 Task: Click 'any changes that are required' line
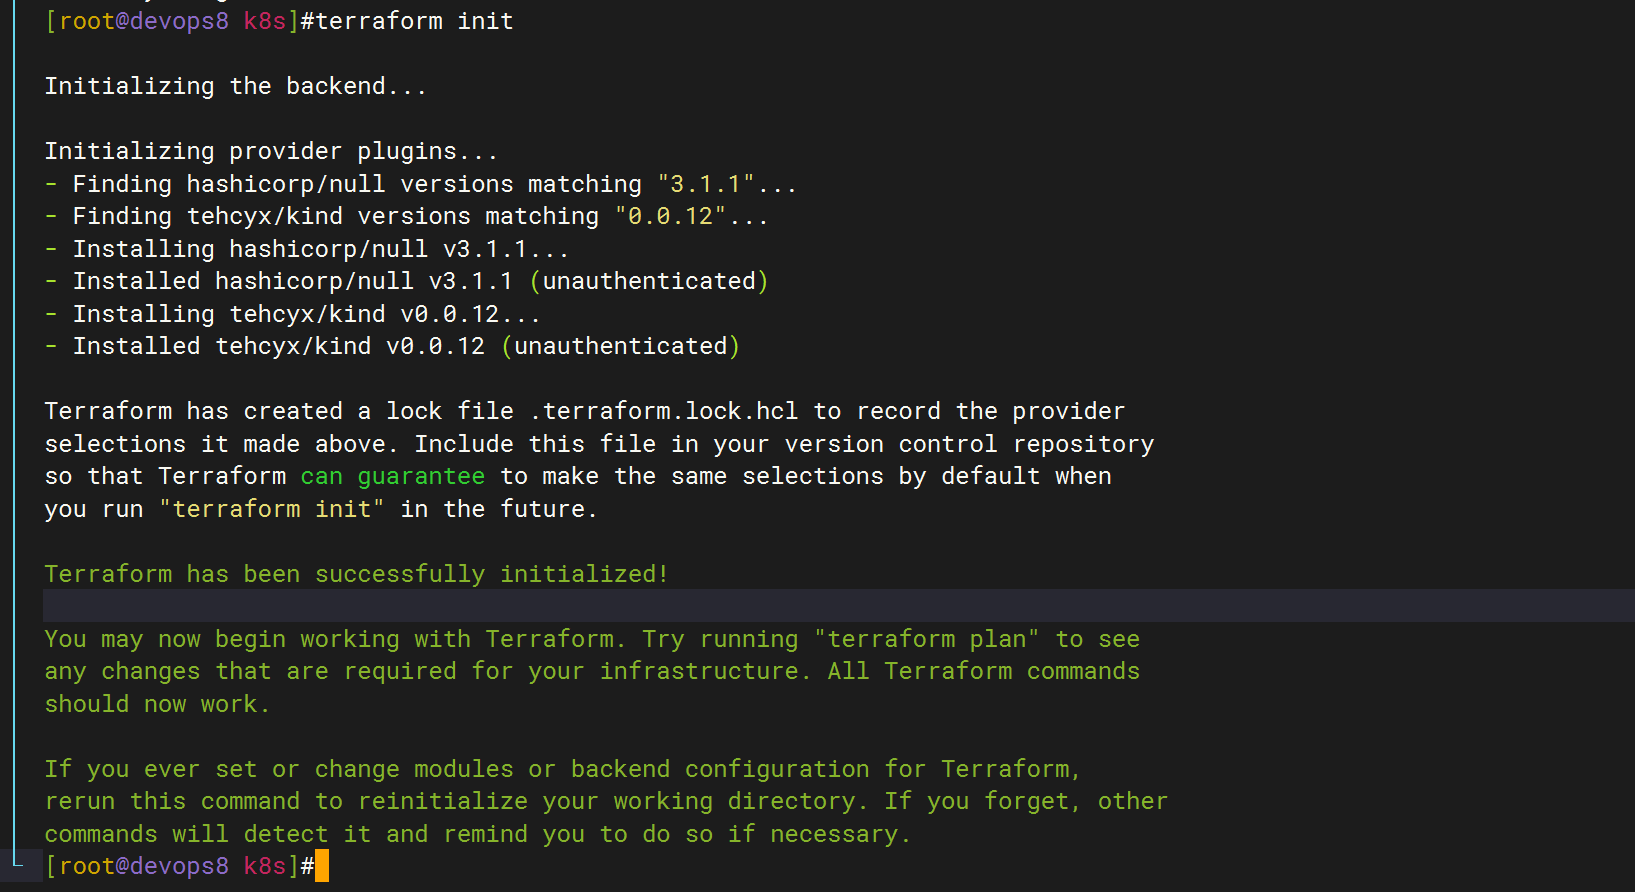(x=593, y=671)
